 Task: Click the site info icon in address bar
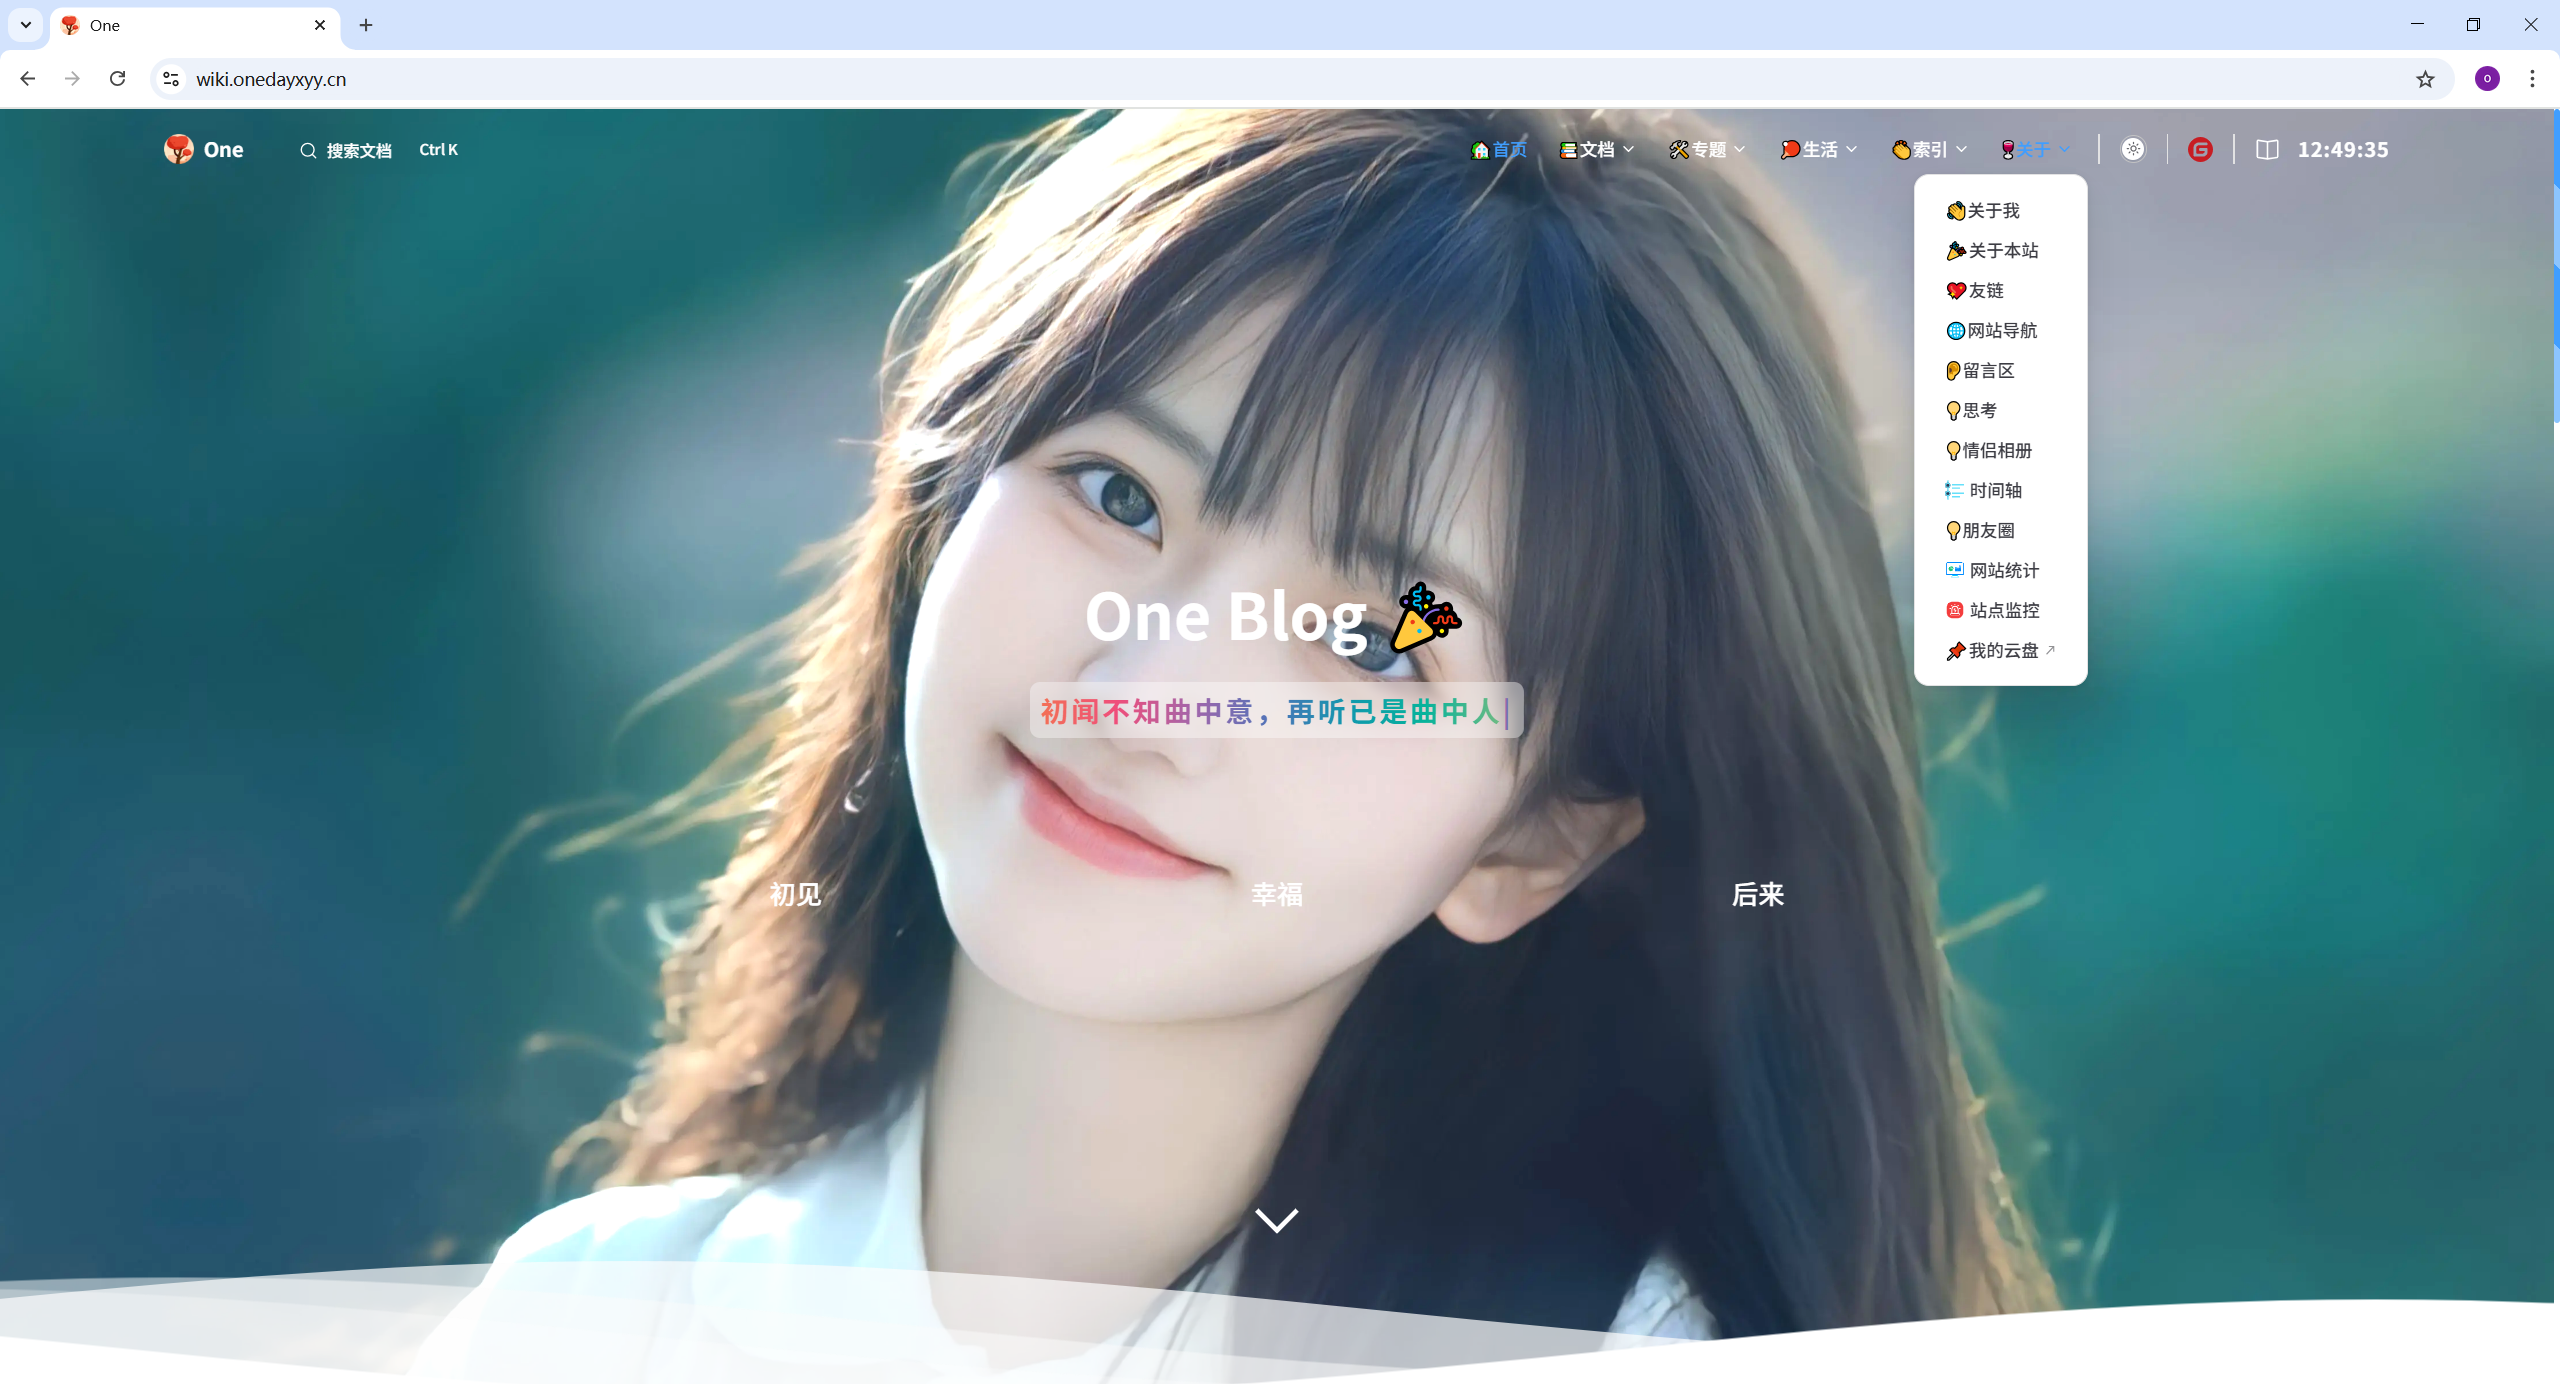(171, 79)
